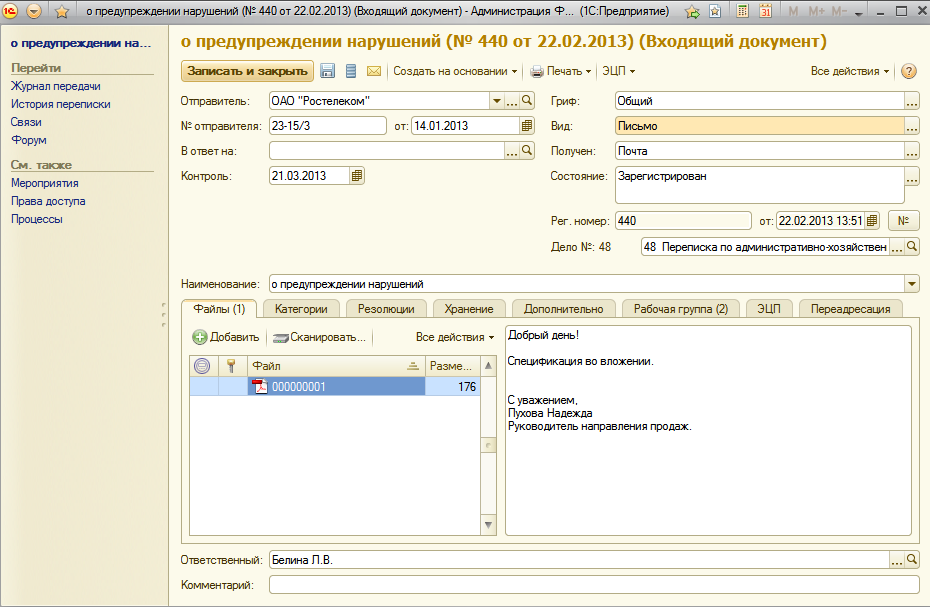The width and height of the screenshot is (931, 607).
Task: Click the Рег. номер field 440
Action: pyautogui.click(x=683, y=221)
